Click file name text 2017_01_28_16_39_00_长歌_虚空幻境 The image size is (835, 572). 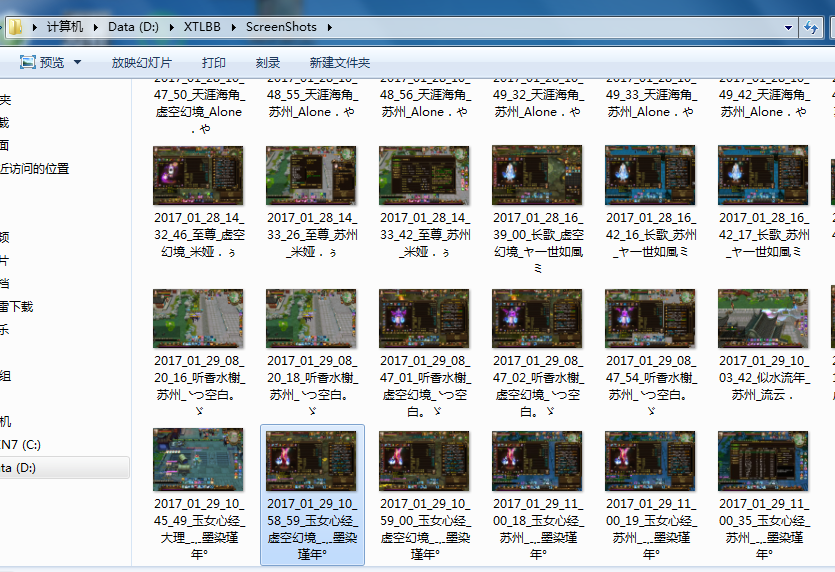point(538,242)
